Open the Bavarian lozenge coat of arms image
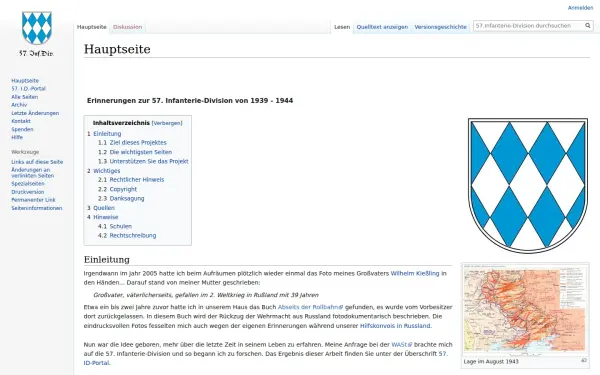 tap(528, 185)
